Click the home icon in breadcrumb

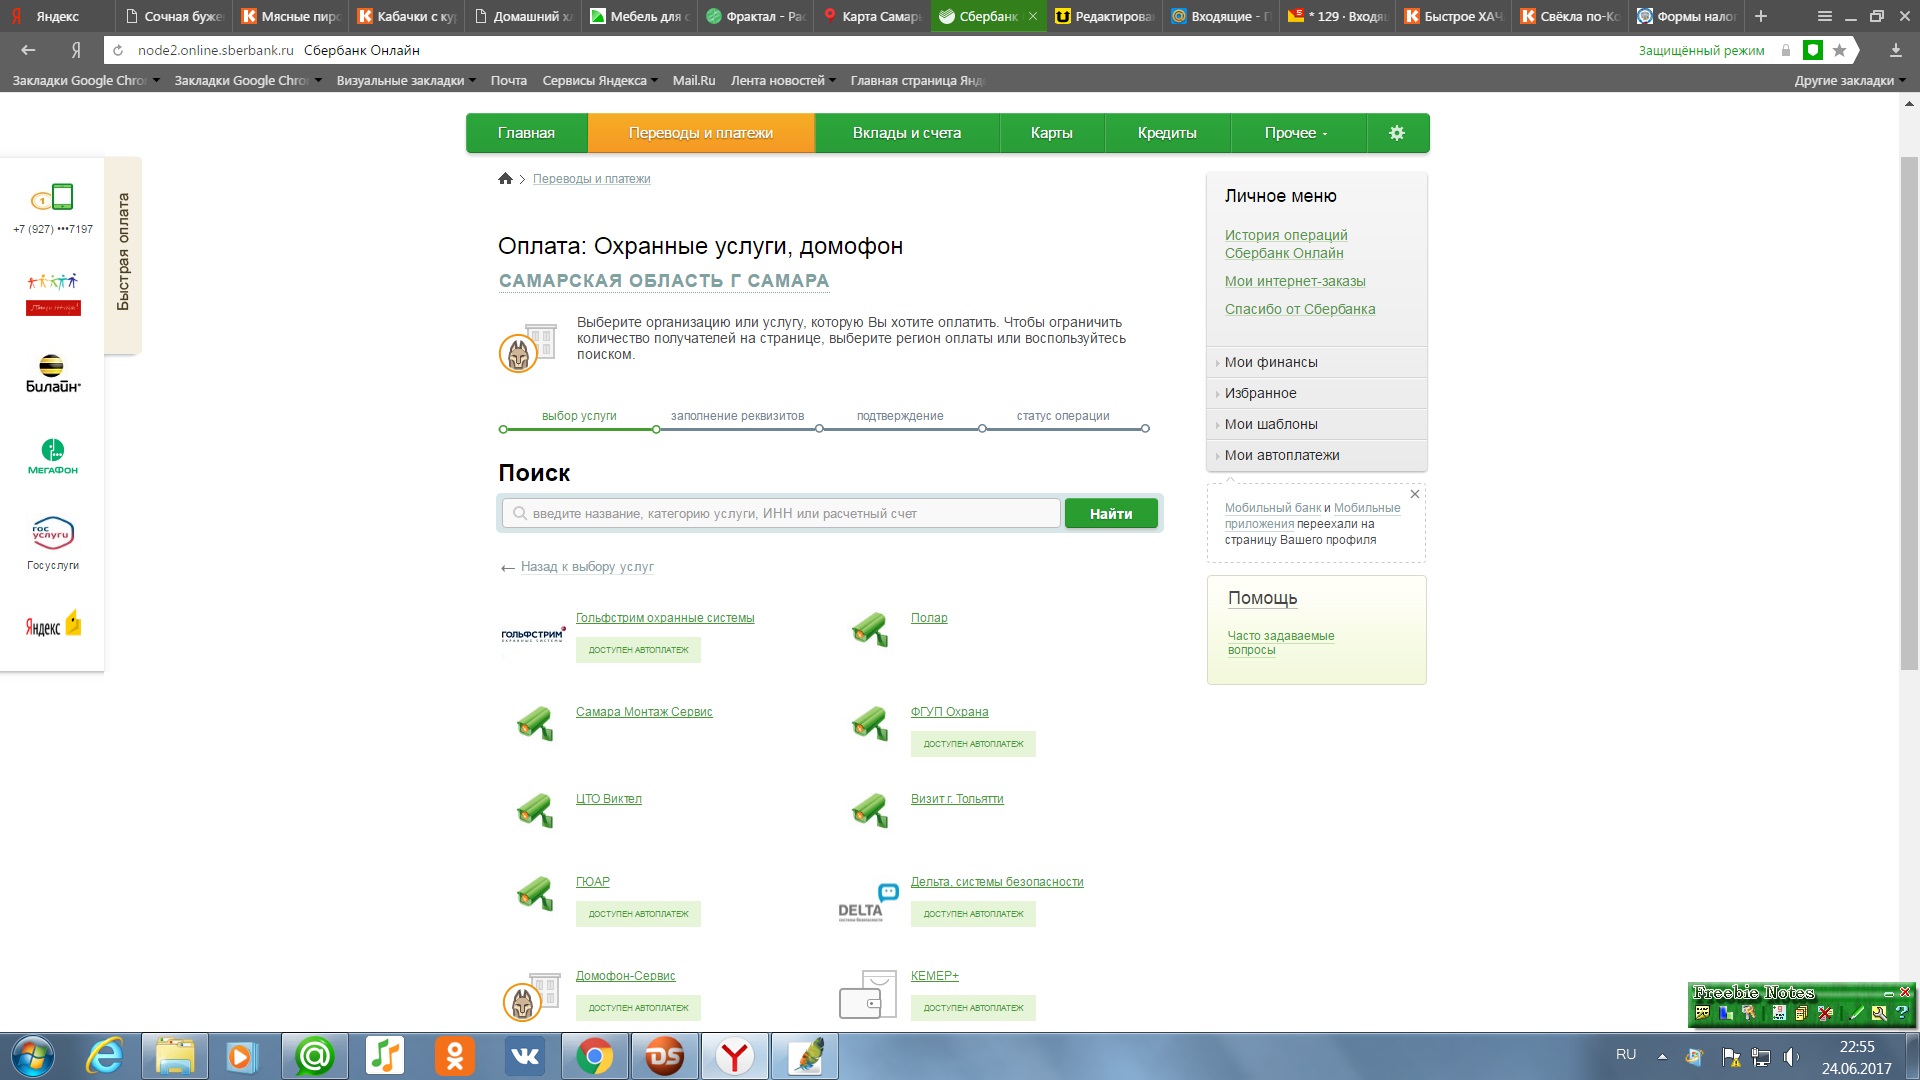[505, 179]
